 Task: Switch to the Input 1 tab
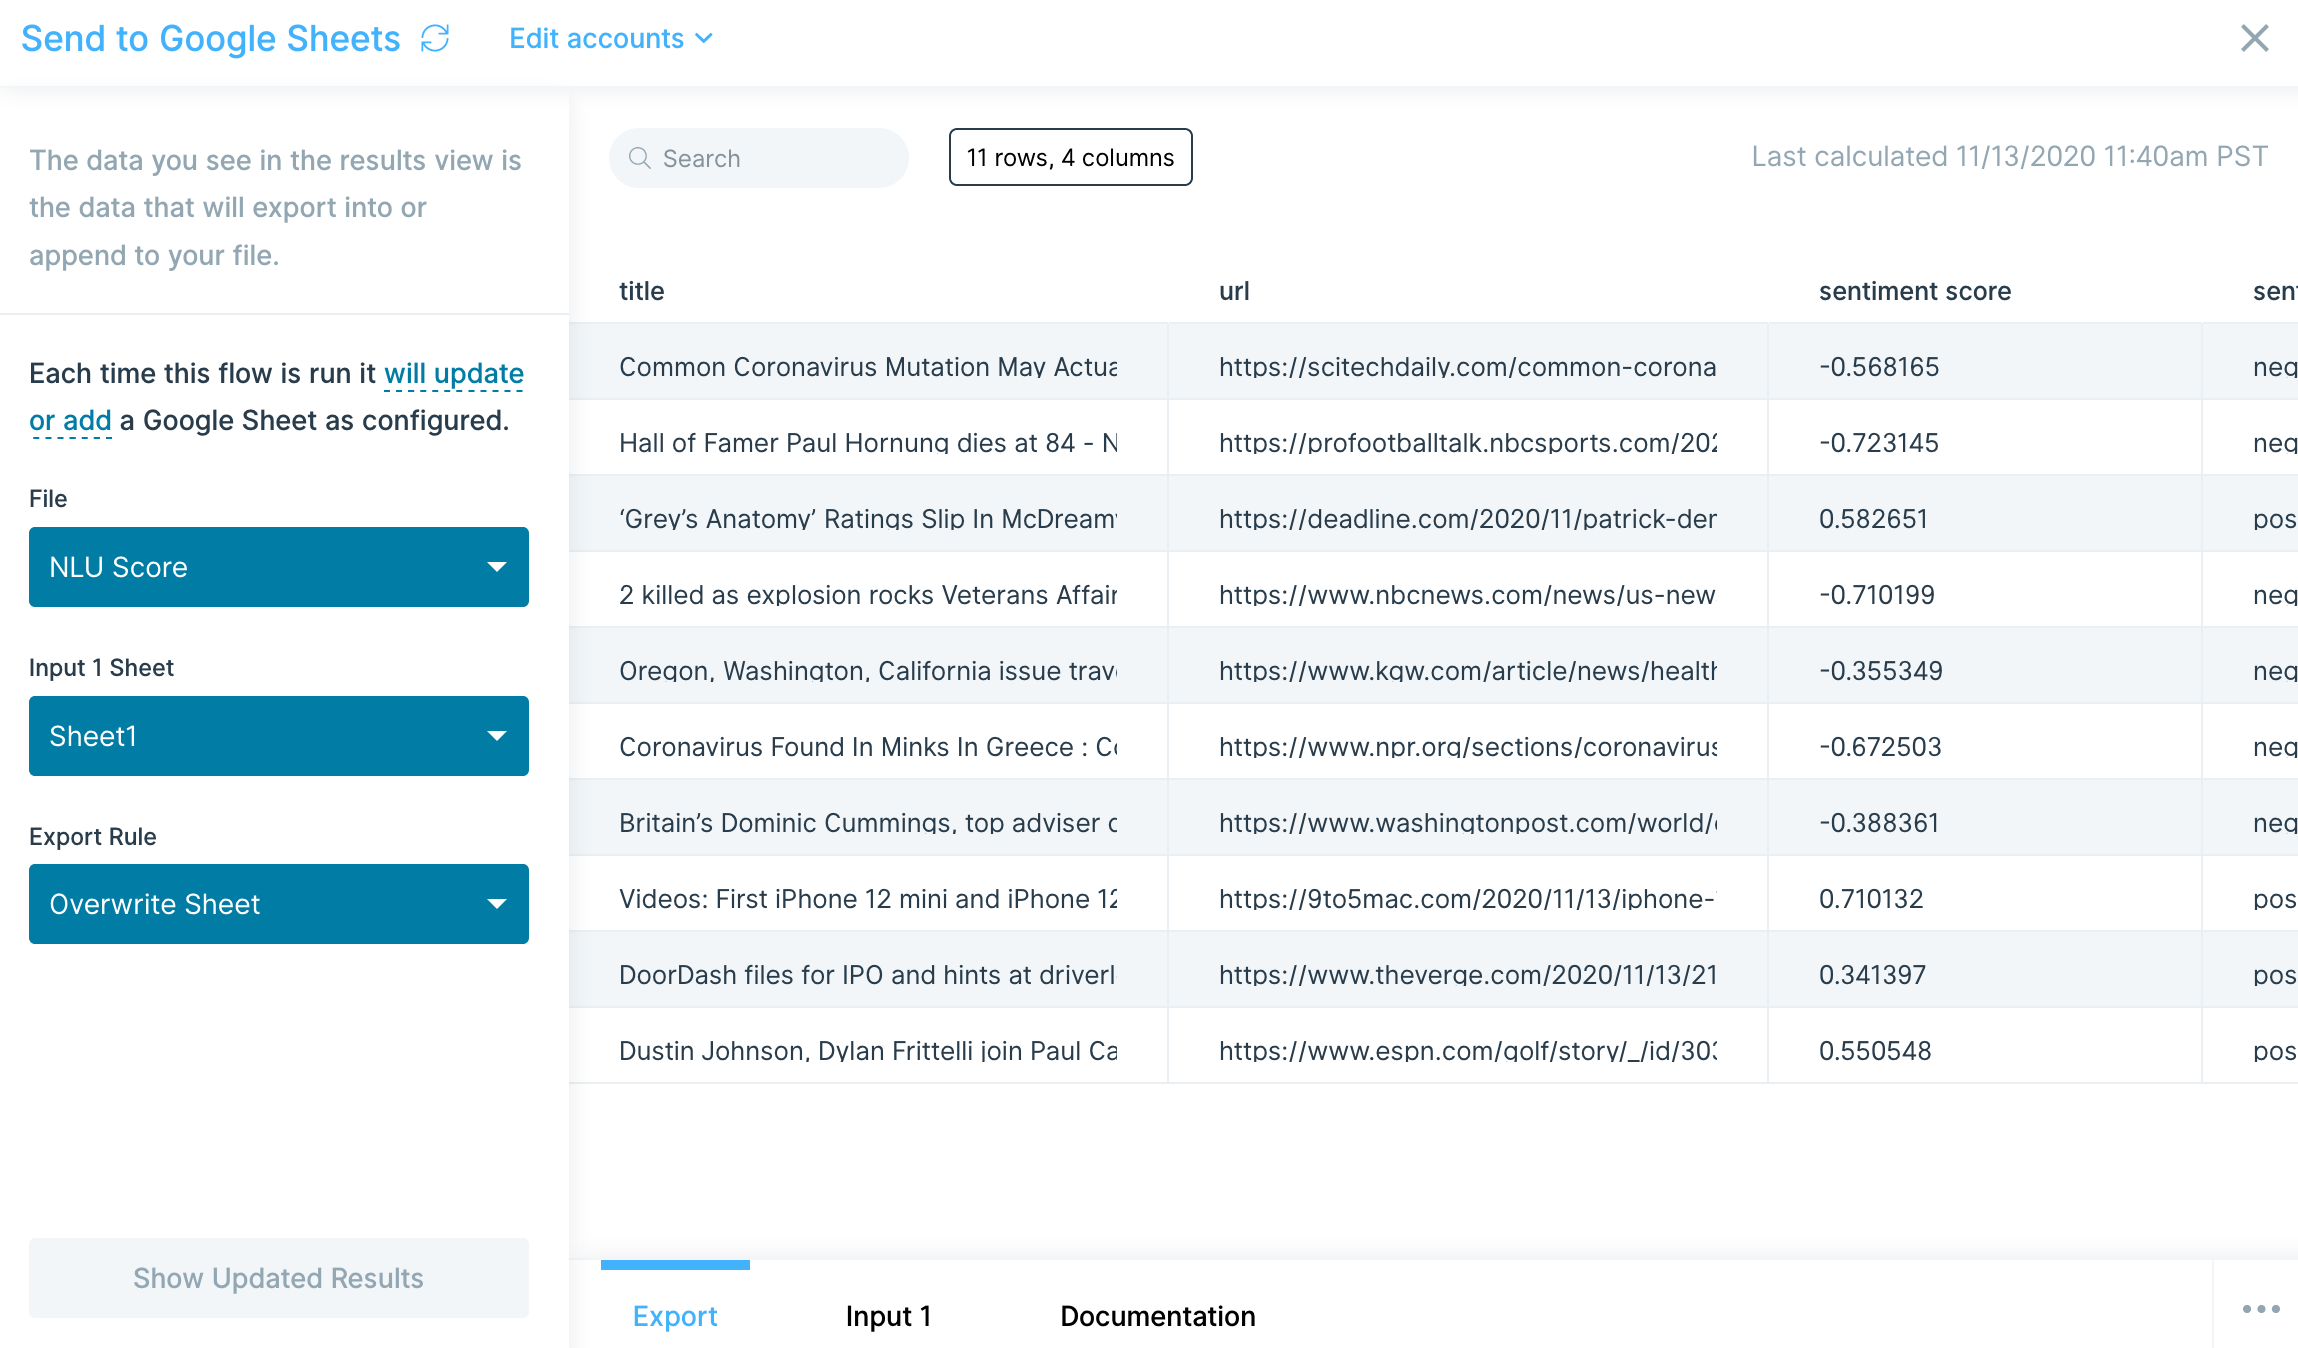(x=888, y=1316)
